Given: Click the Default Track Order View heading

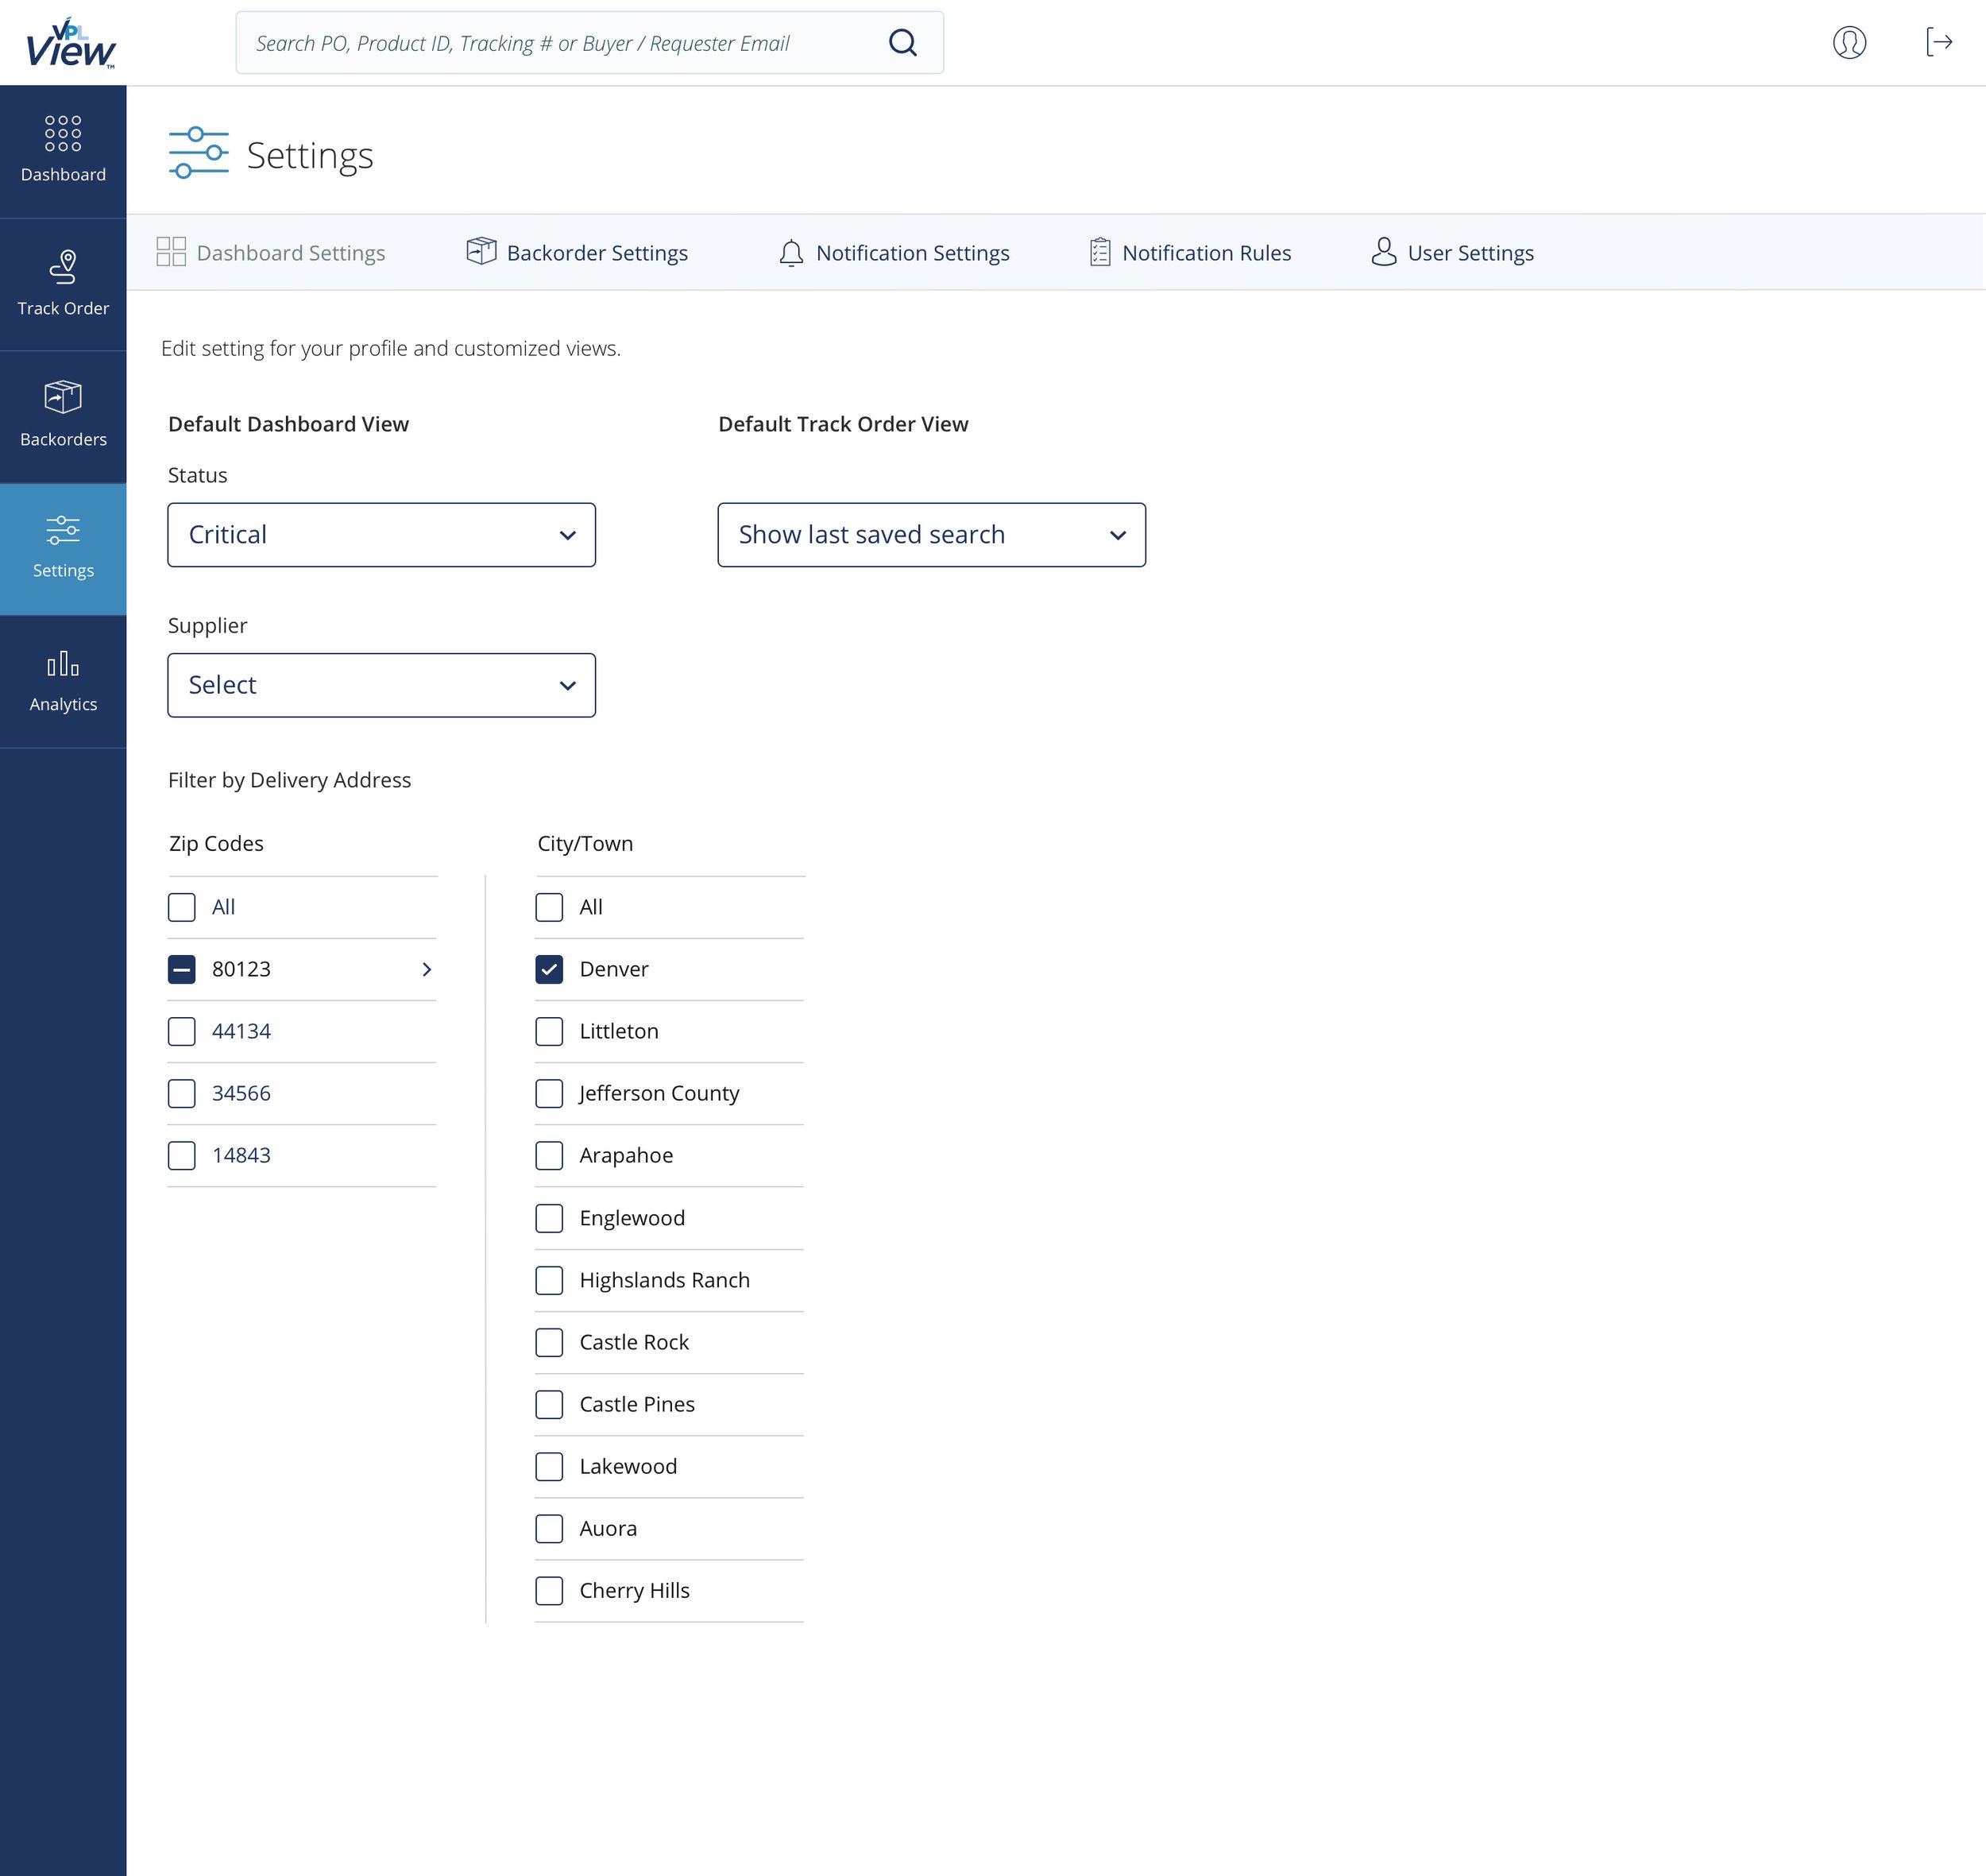Looking at the screenshot, I should click(x=843, y=424).
